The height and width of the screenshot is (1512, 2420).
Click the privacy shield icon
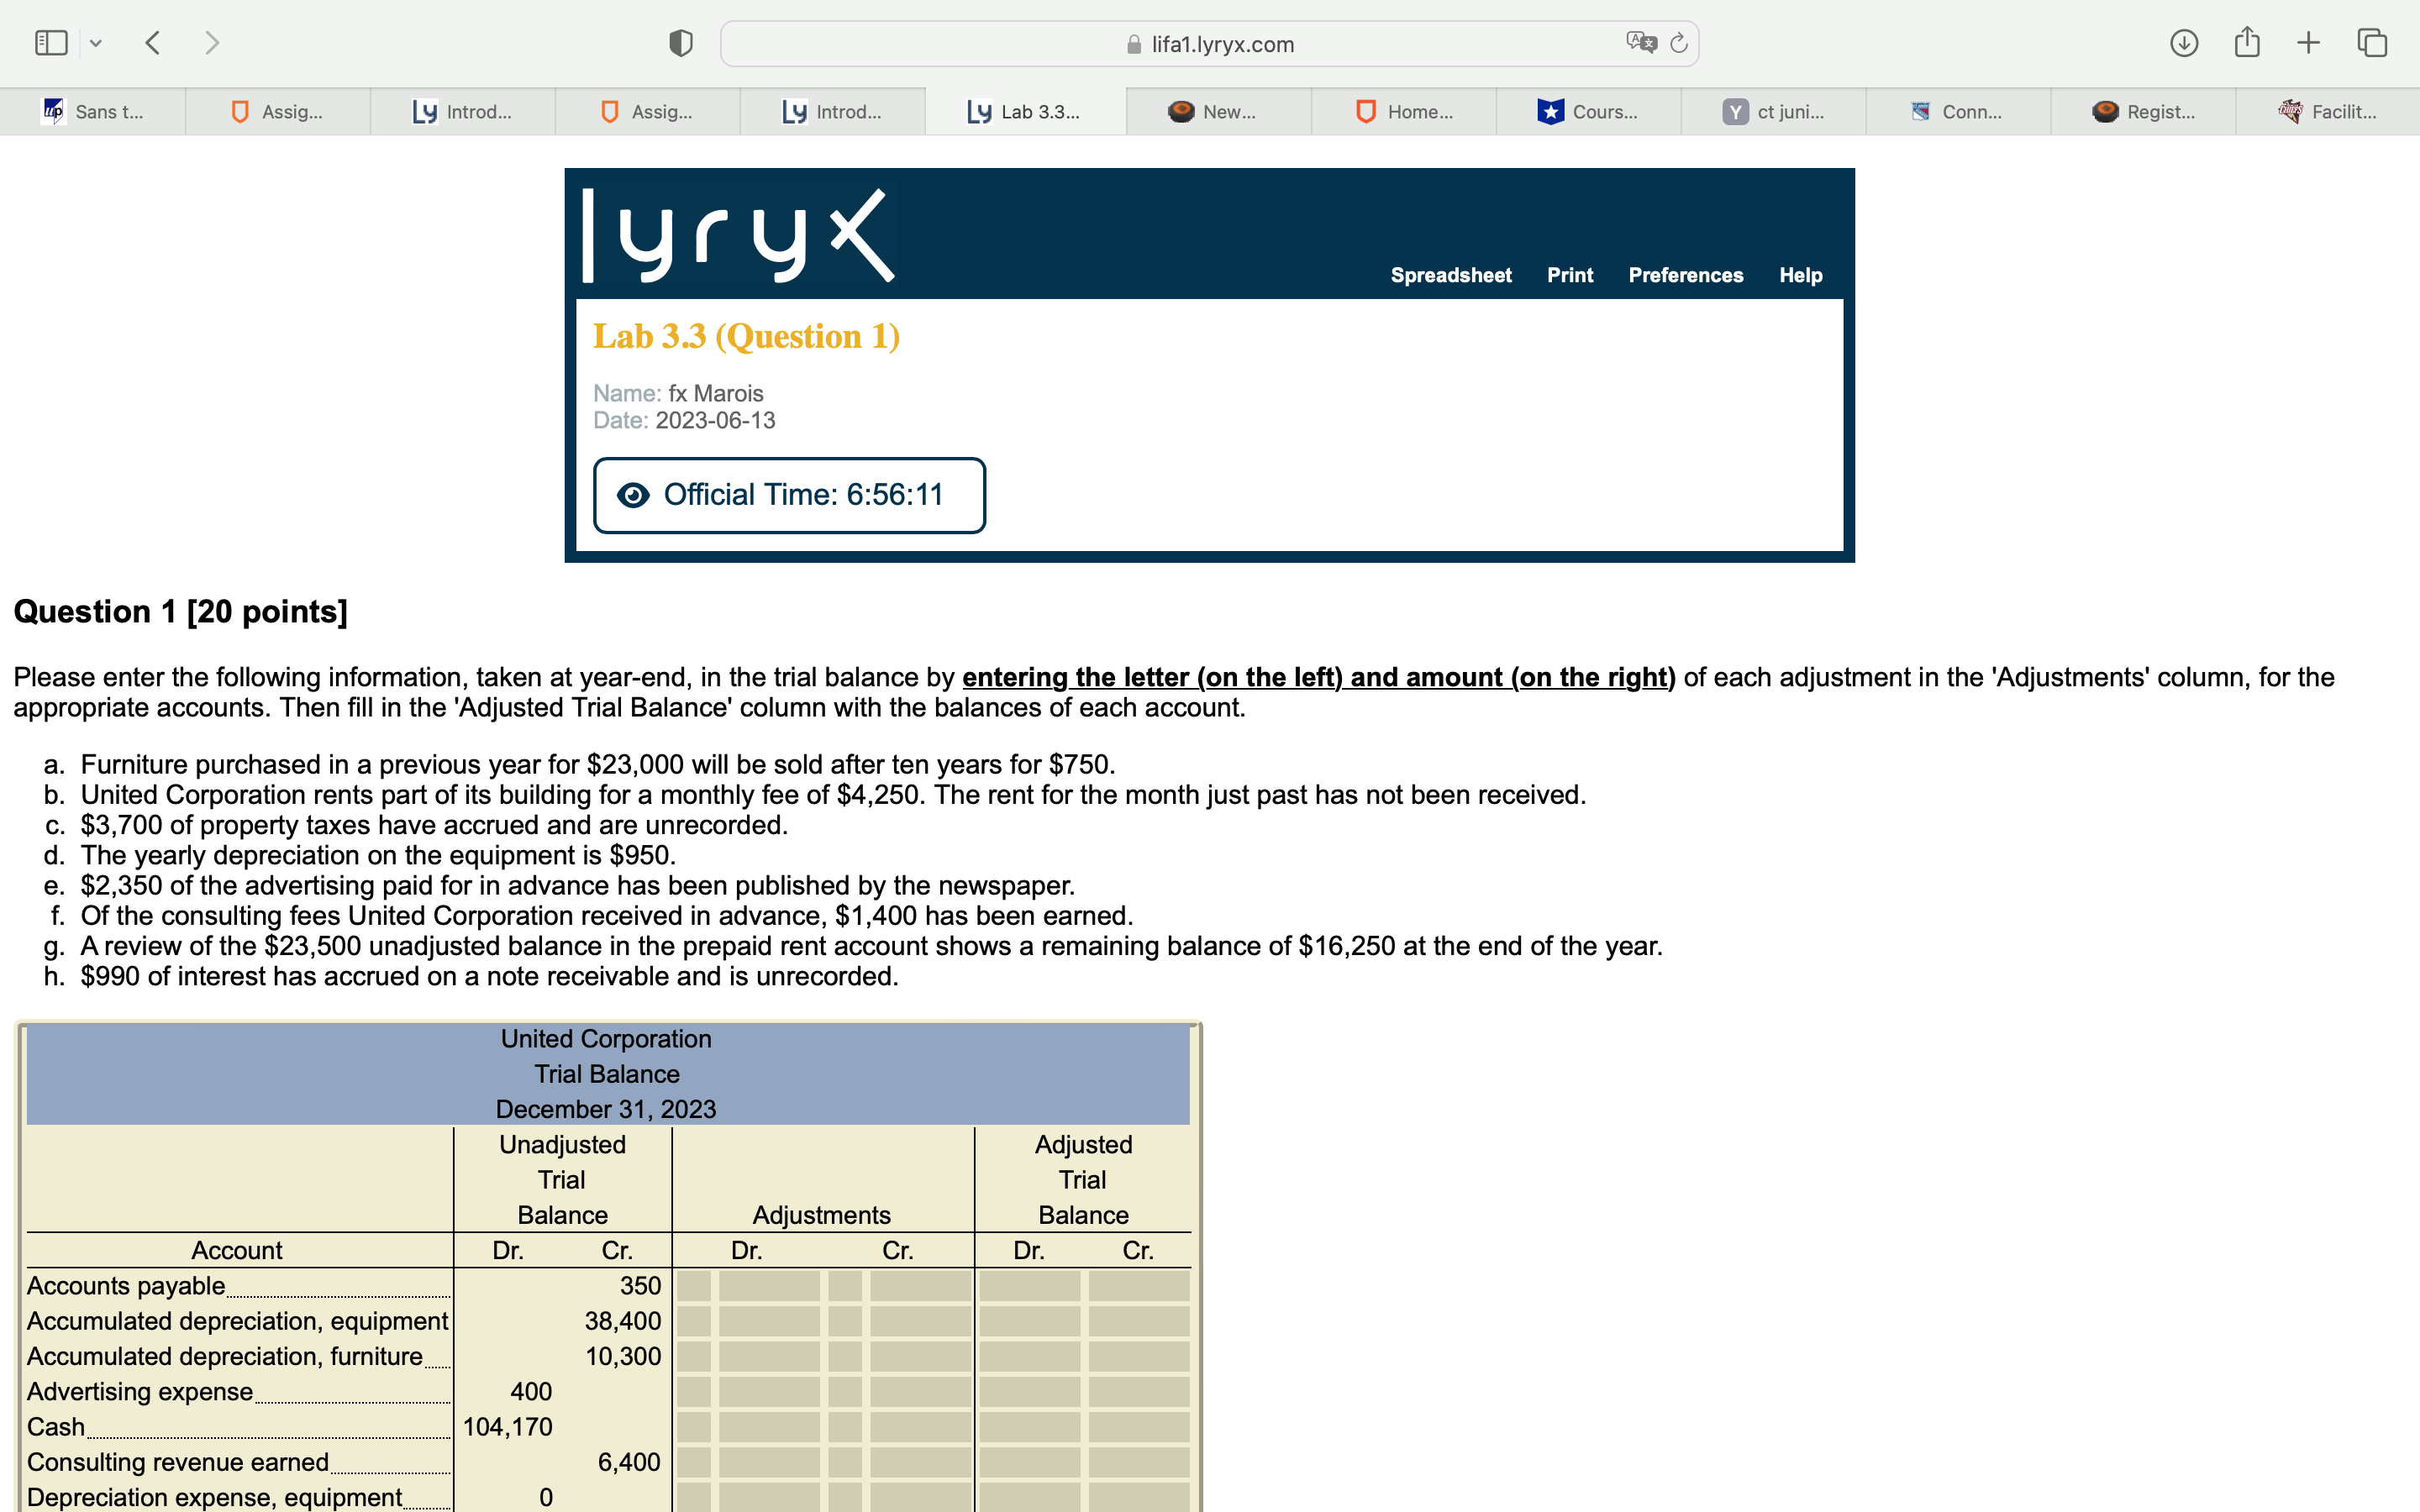[681, 43]
